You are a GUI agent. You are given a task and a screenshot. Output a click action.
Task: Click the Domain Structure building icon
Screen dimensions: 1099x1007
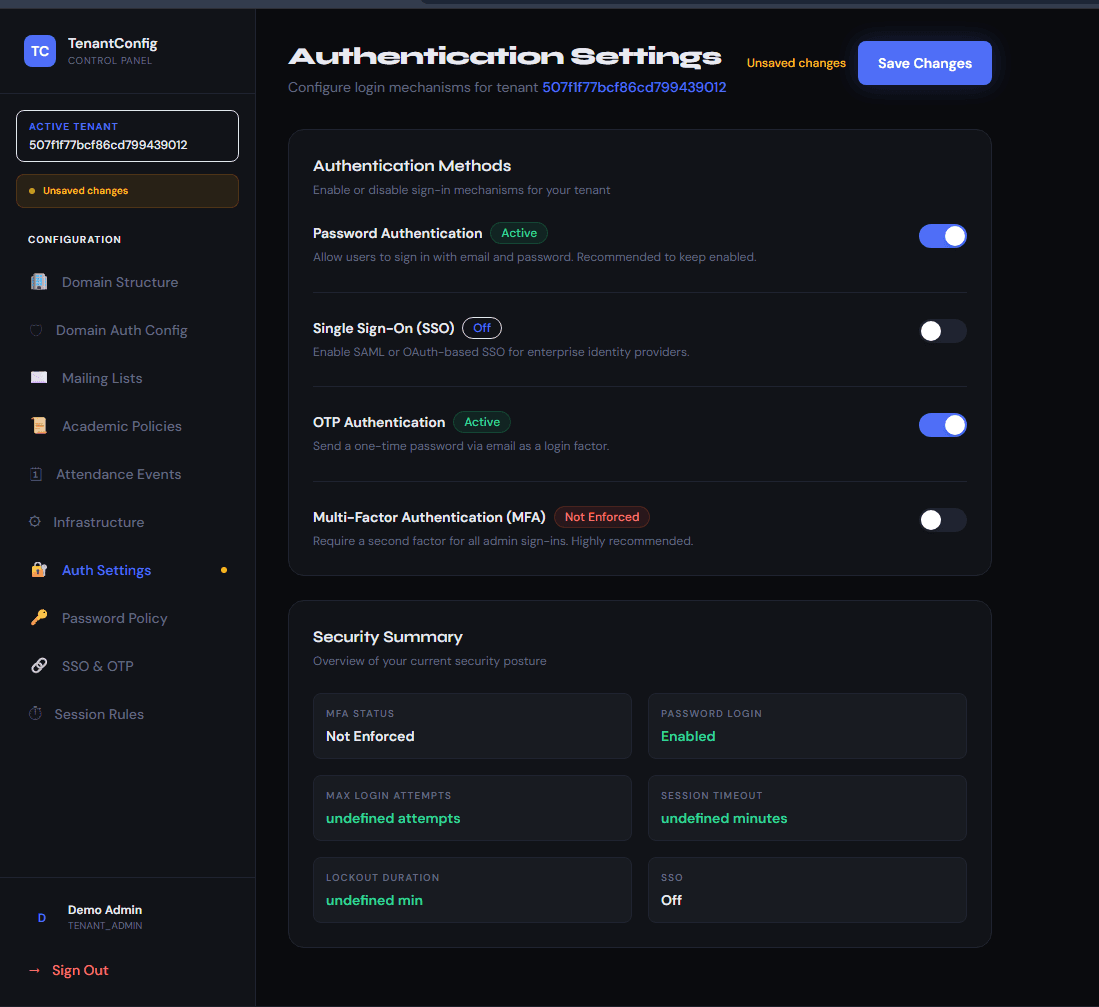tap(39, 282)
